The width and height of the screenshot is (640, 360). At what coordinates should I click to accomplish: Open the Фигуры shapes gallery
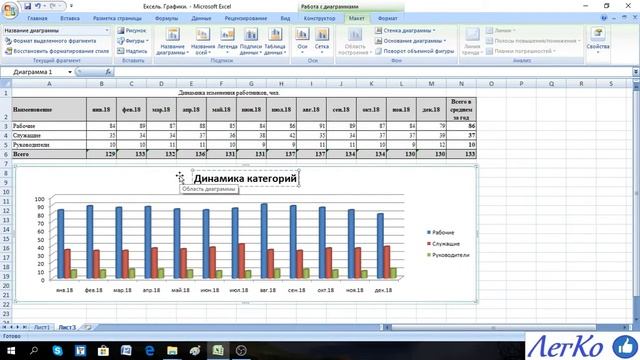tap(133, 41)
